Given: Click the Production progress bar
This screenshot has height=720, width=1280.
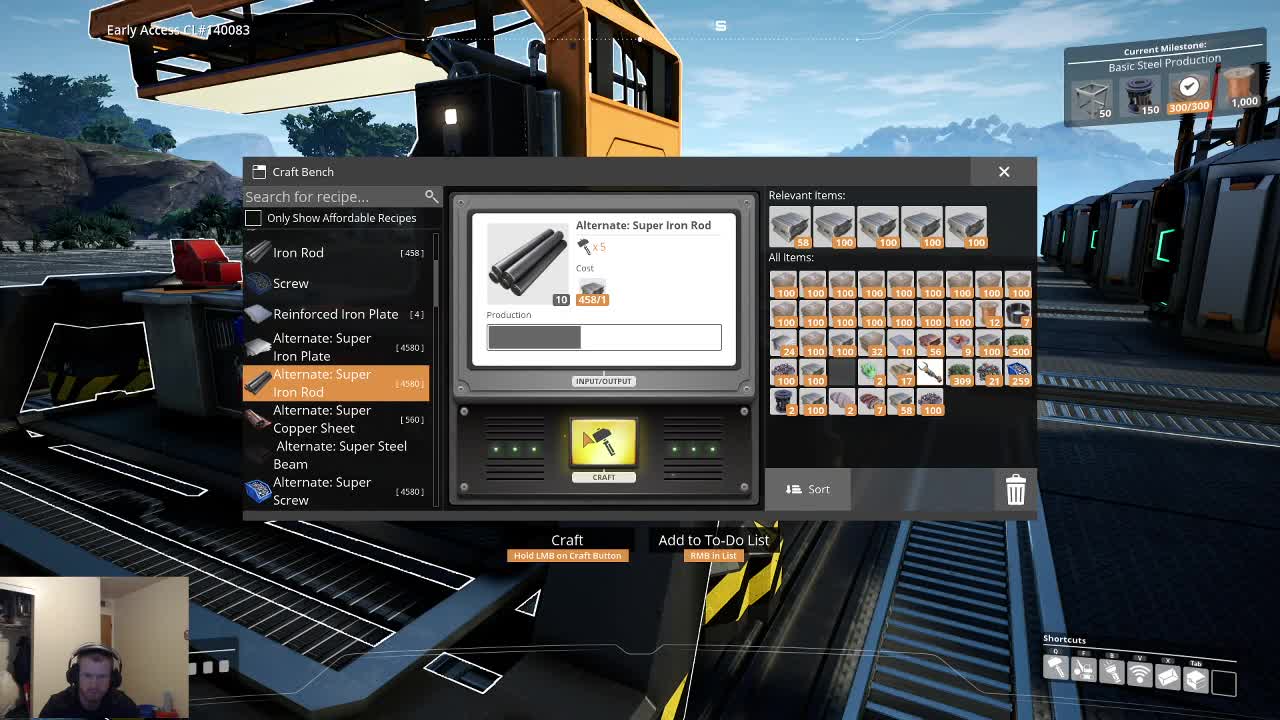Looking at the screenshot, I should (604, 337).
